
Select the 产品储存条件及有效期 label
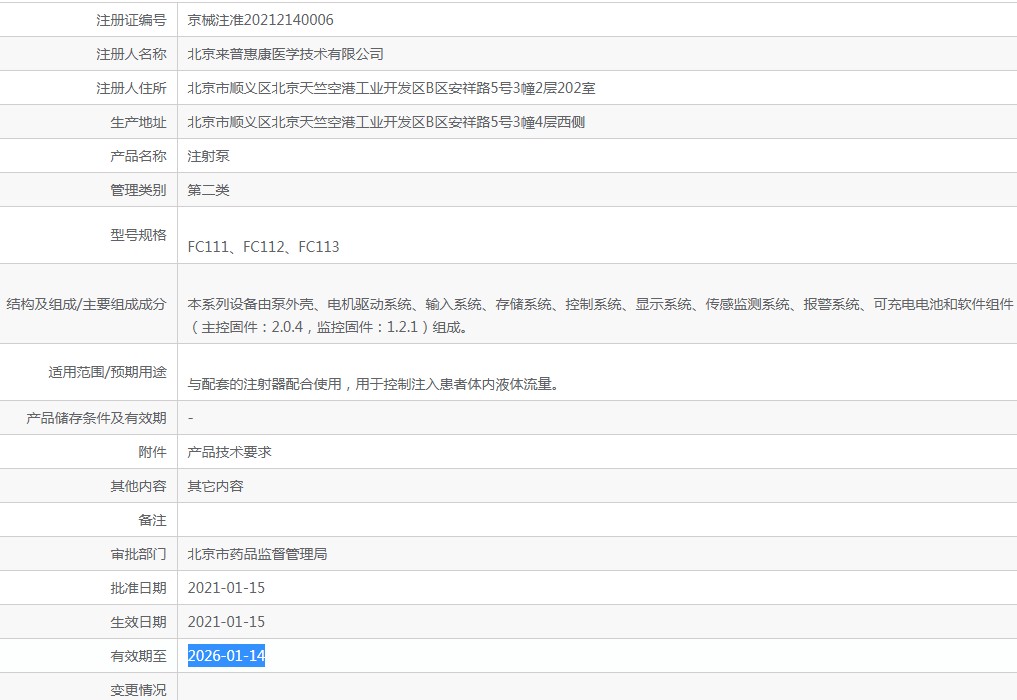point(96,418)
